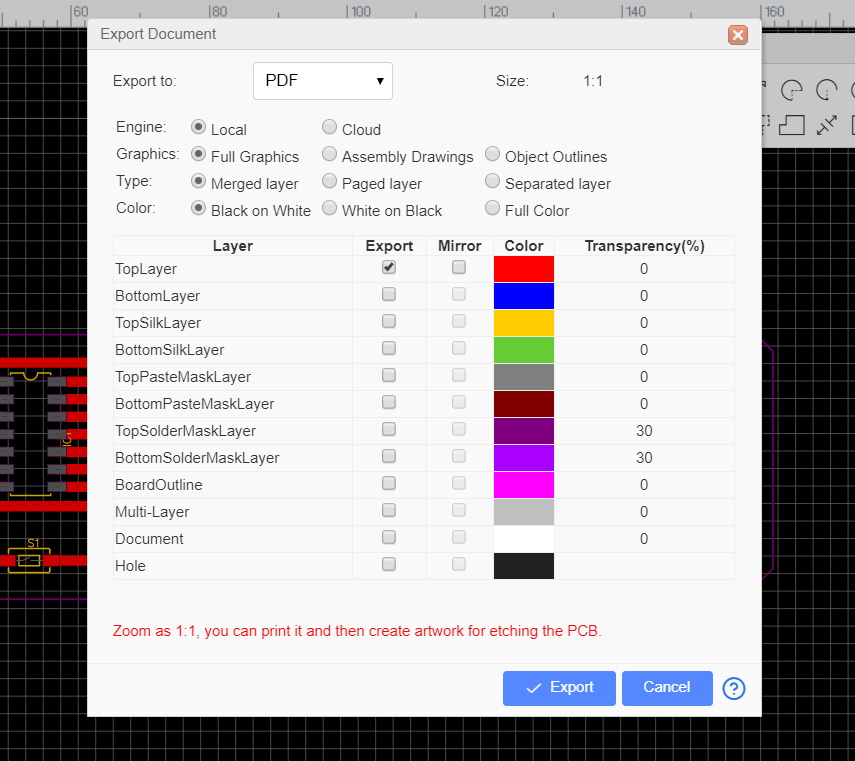
Task: Open the export dialog help icon
Action: tap(733, 688)
